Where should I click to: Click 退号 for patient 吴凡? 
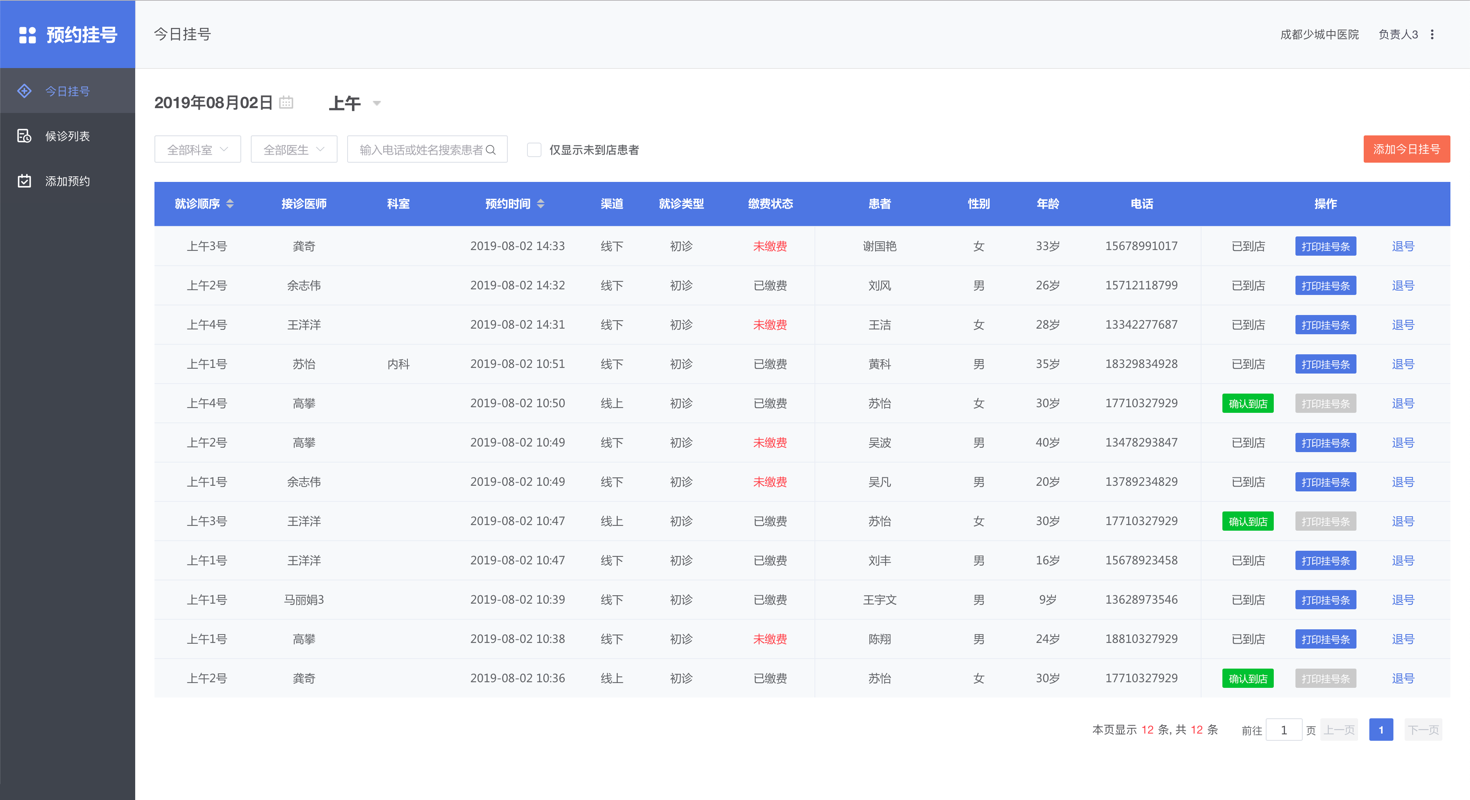tap(1403, 482)
